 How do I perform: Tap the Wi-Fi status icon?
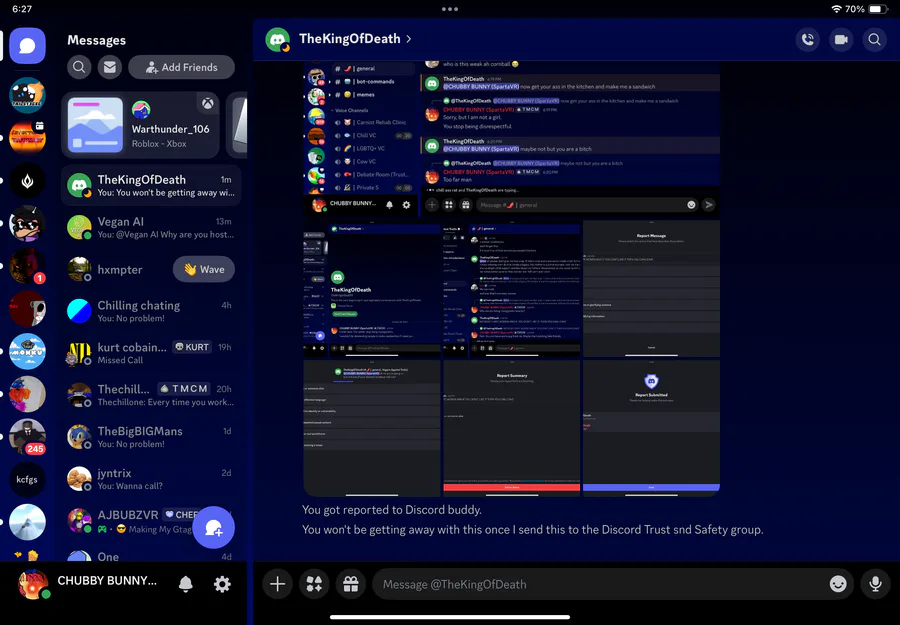pyautogui.click(x=836, y=9)
